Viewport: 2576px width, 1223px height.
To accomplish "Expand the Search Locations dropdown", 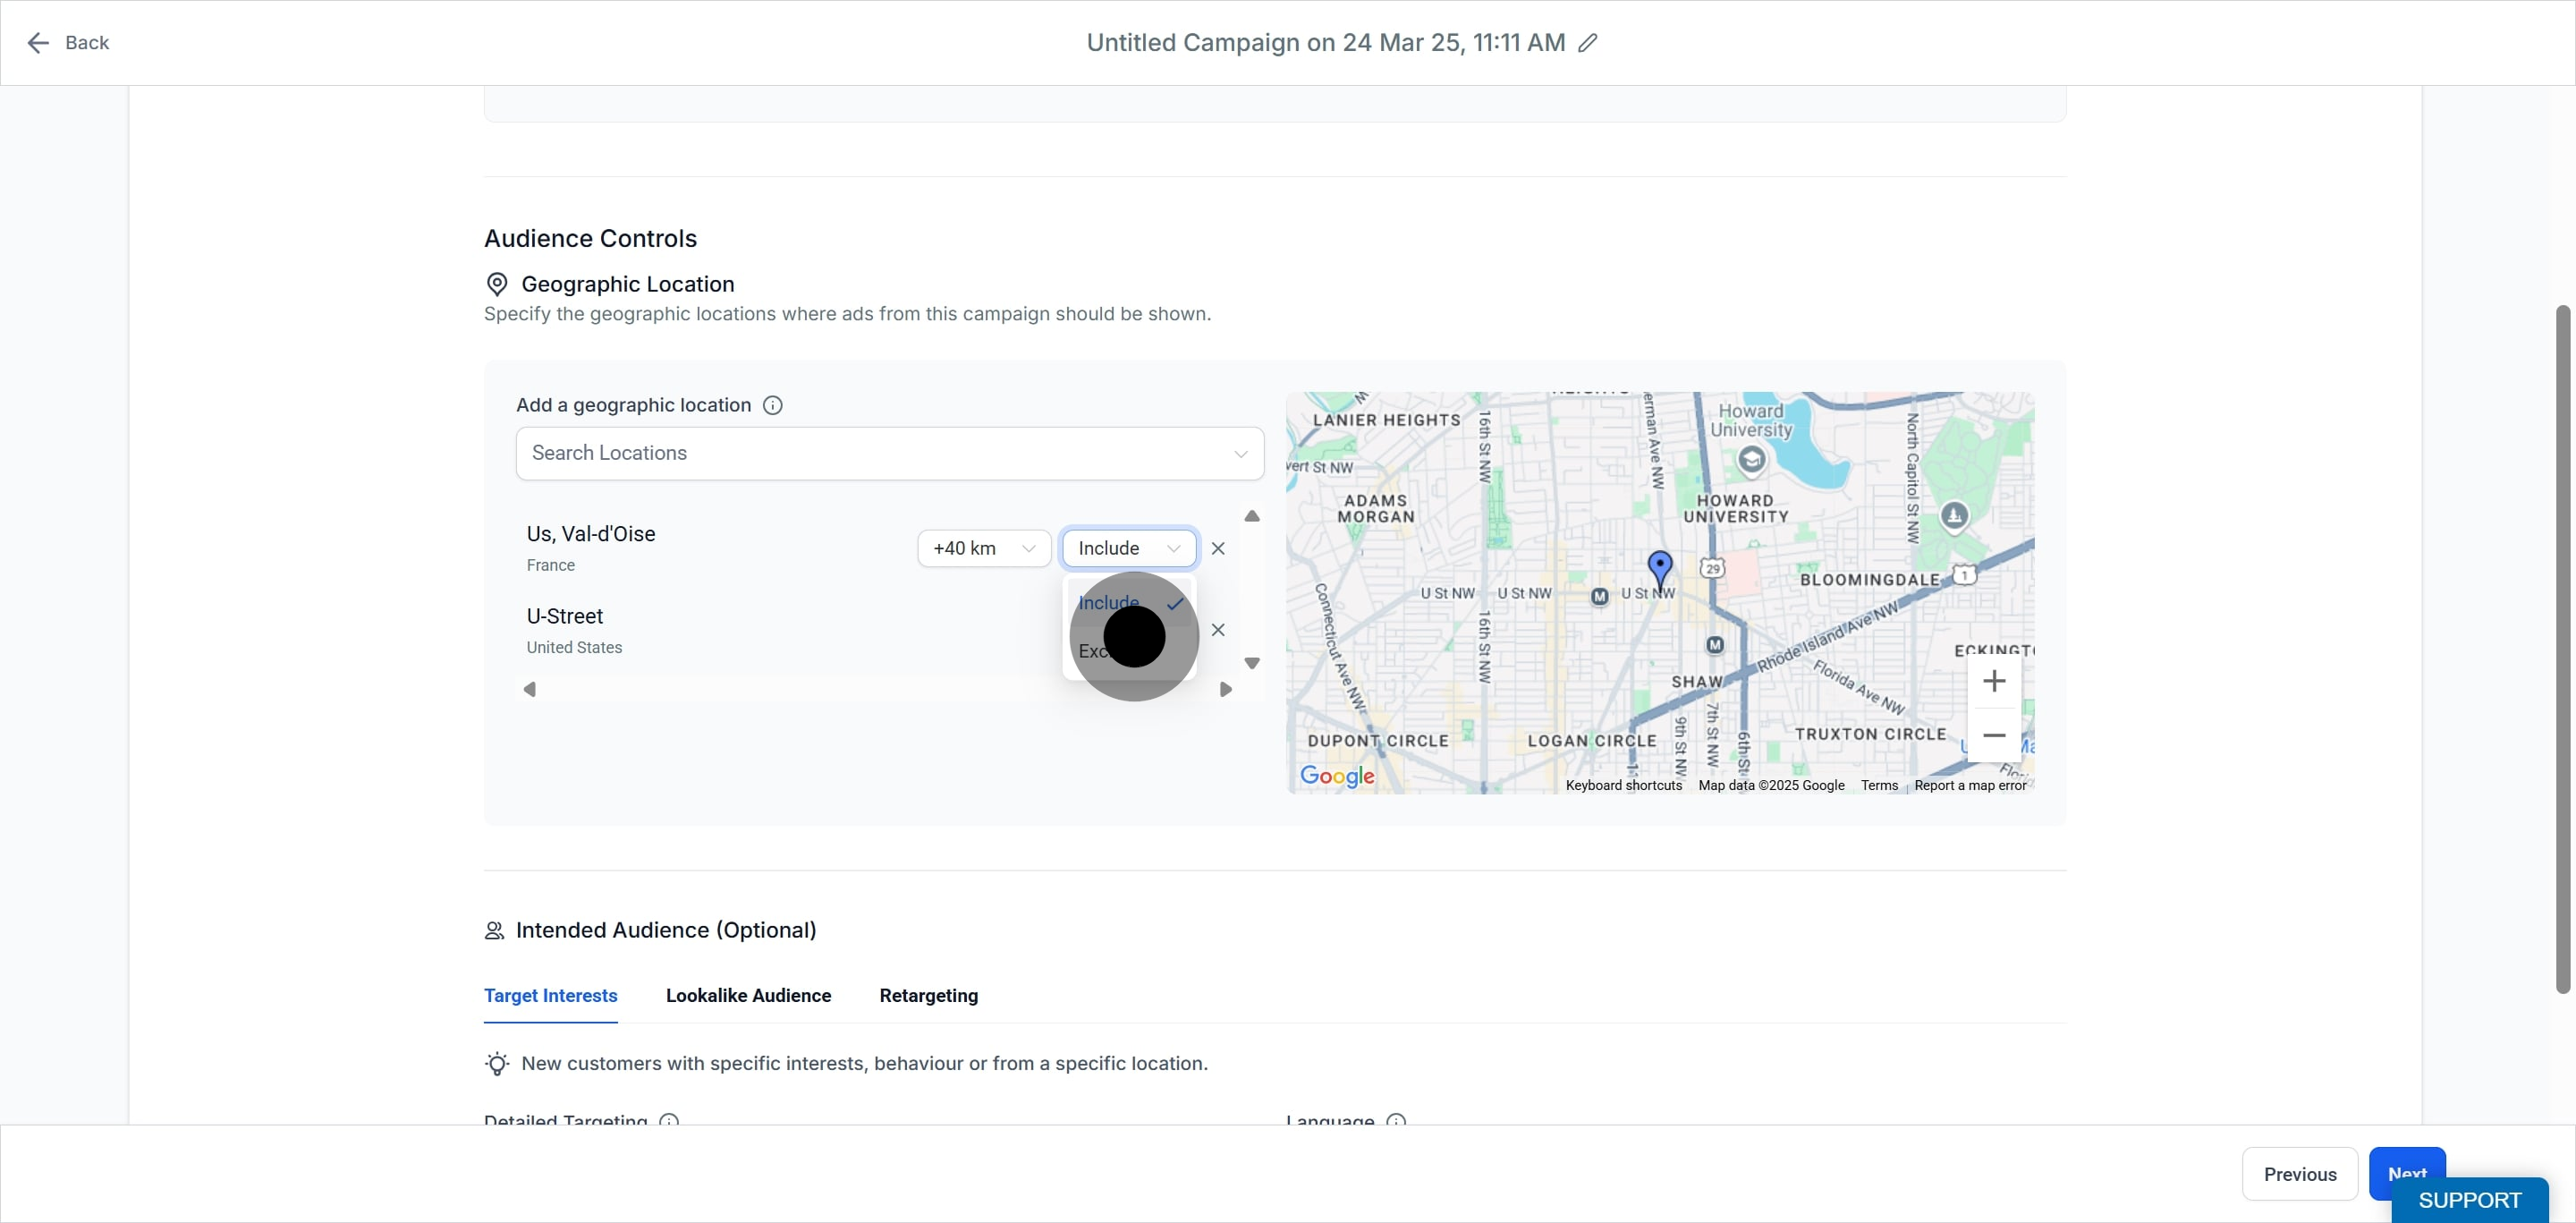I will tap(889, 453).
